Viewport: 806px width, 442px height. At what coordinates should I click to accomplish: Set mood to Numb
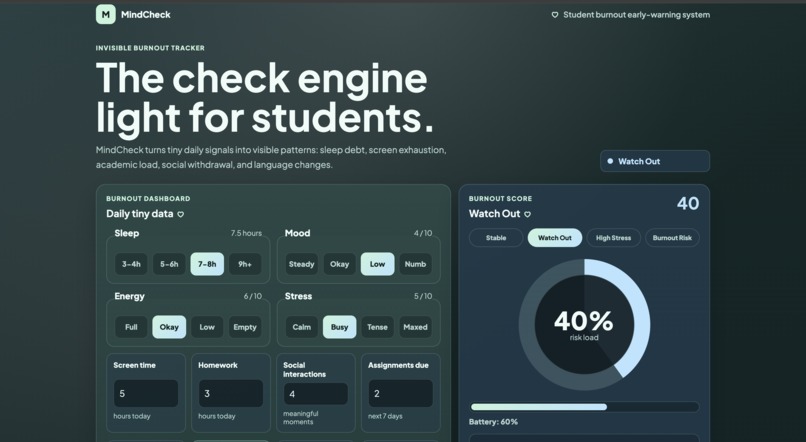click(x=415, y=264)
